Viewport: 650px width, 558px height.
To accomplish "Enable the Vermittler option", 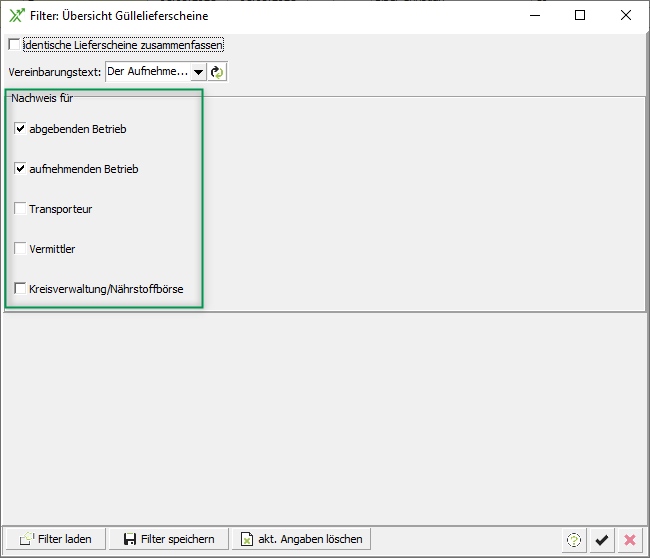I will (x=20, y=249).
